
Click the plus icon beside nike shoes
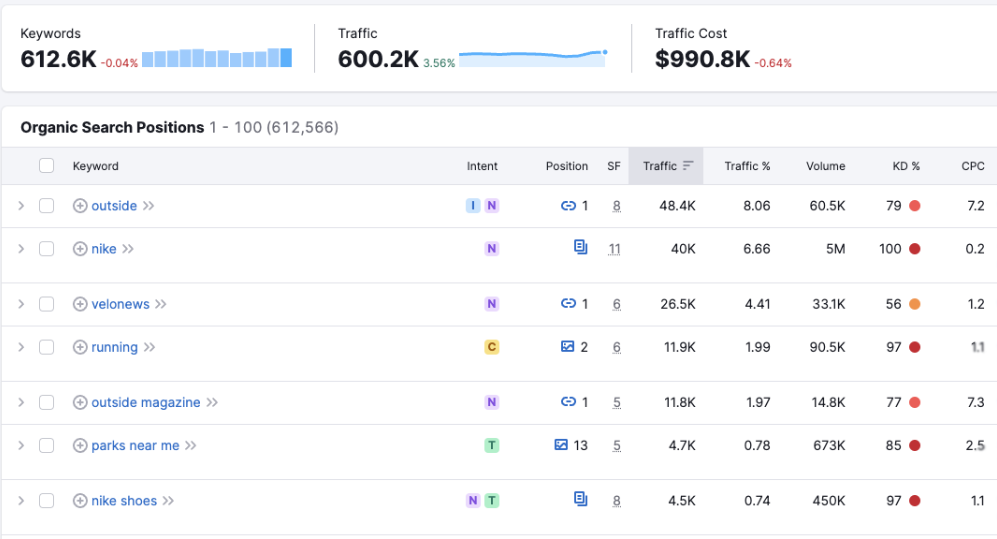pos(80,501)
